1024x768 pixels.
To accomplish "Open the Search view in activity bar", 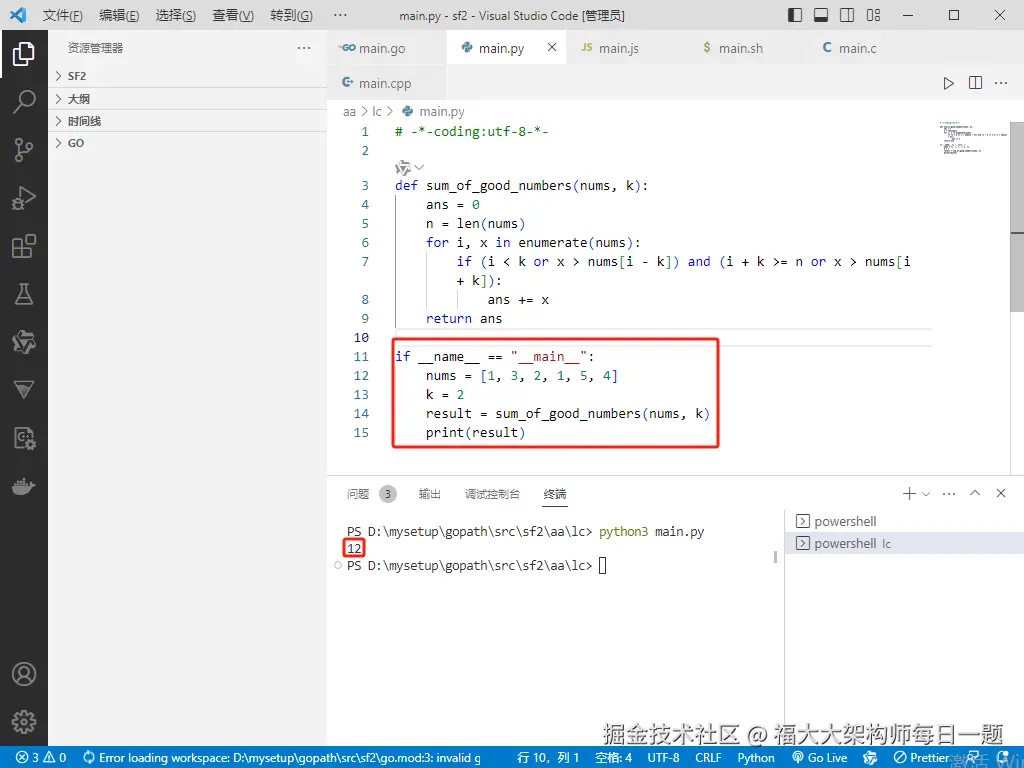I will 24,102.
